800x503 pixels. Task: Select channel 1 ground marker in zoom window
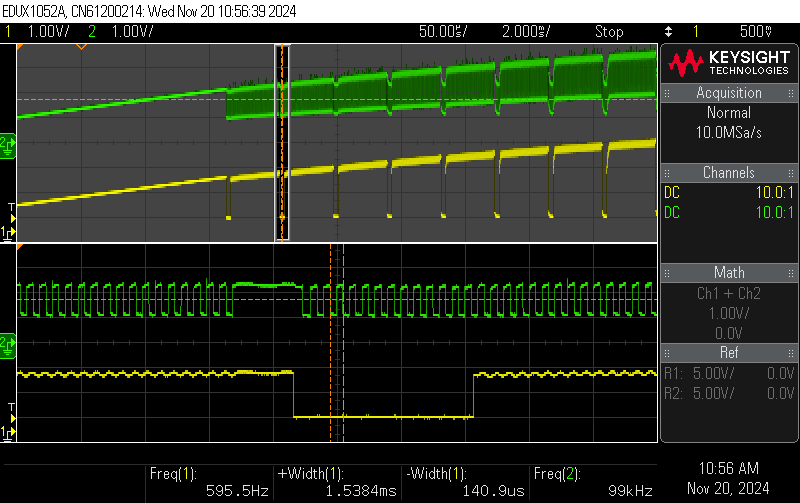click(8, 433)
